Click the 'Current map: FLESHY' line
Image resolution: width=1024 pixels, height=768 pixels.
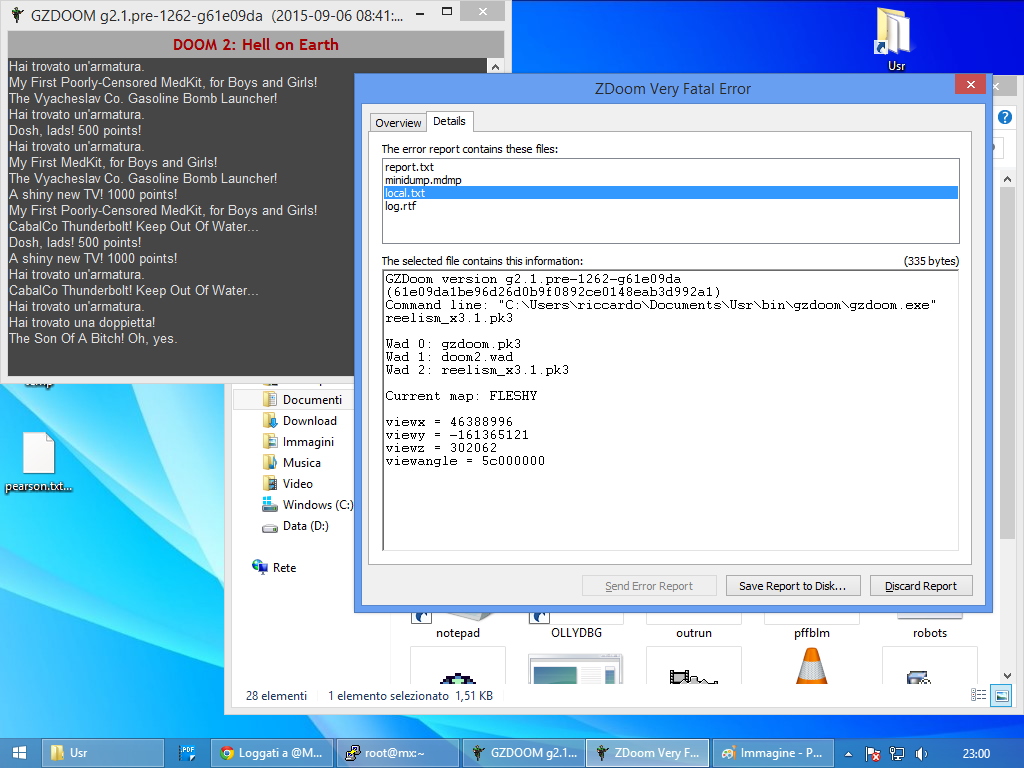461,396
